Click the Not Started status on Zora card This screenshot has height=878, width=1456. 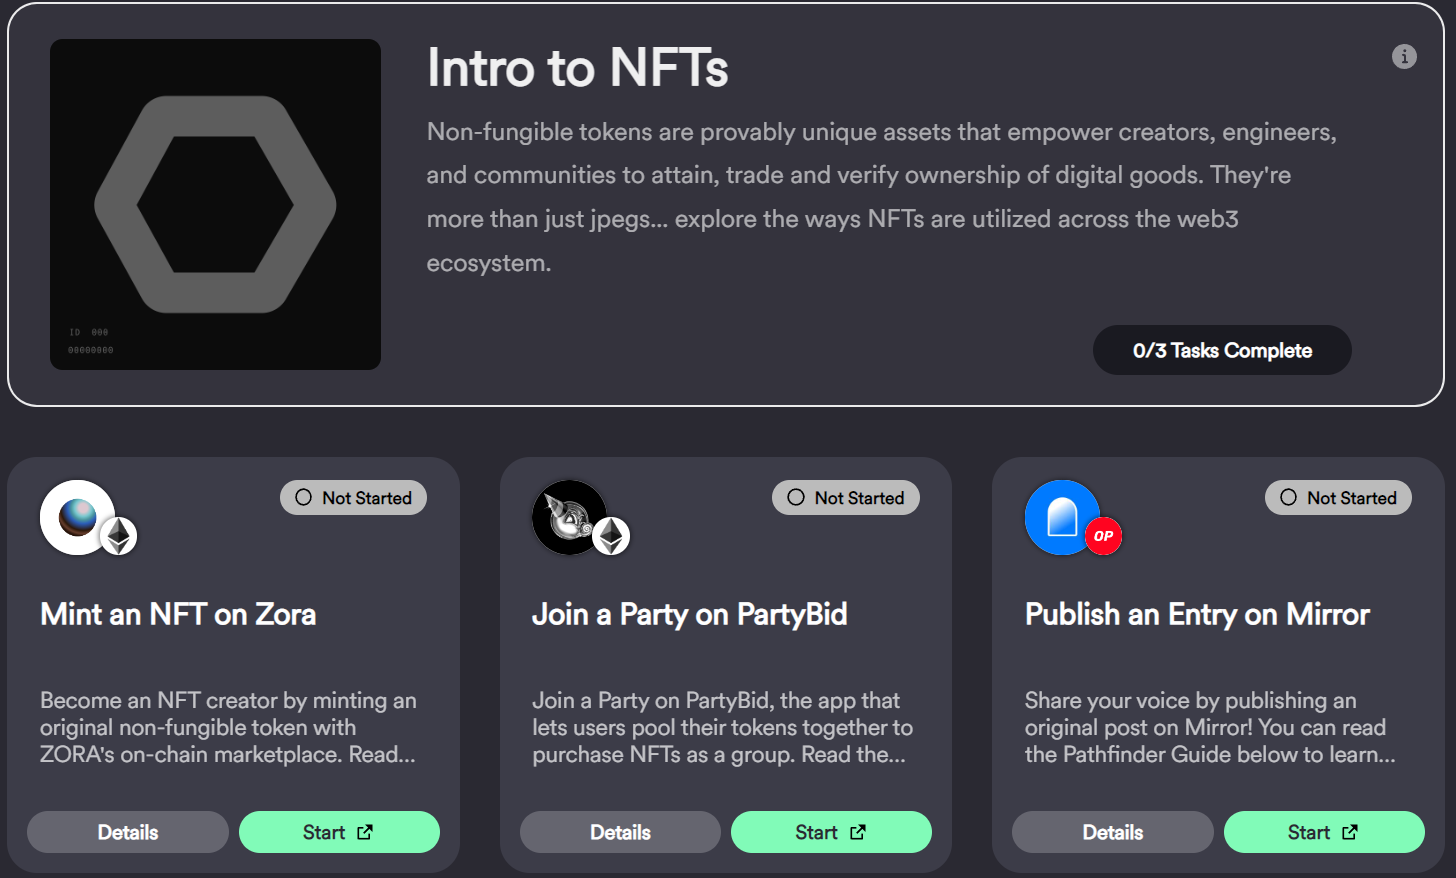click(353, 498)
